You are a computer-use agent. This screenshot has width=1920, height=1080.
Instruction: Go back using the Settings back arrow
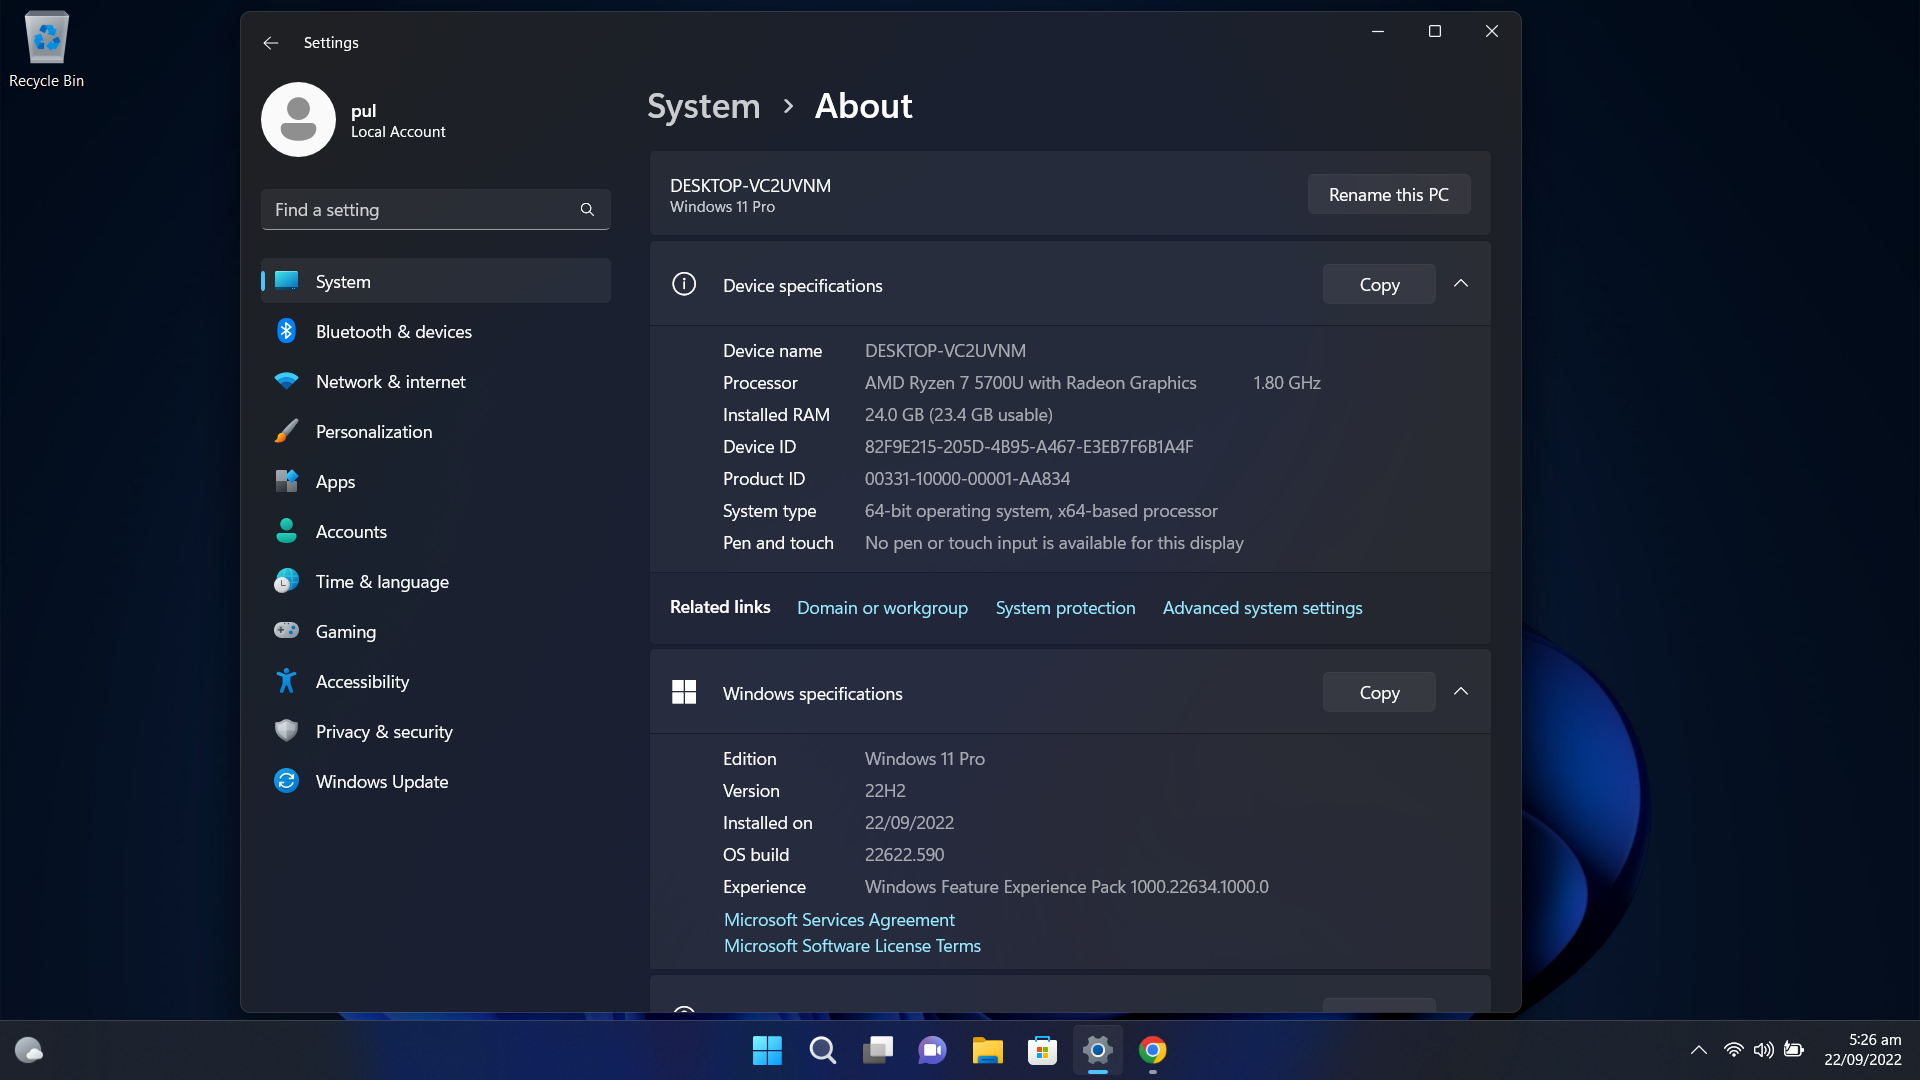pyautogui.click(x=270, y=43)
